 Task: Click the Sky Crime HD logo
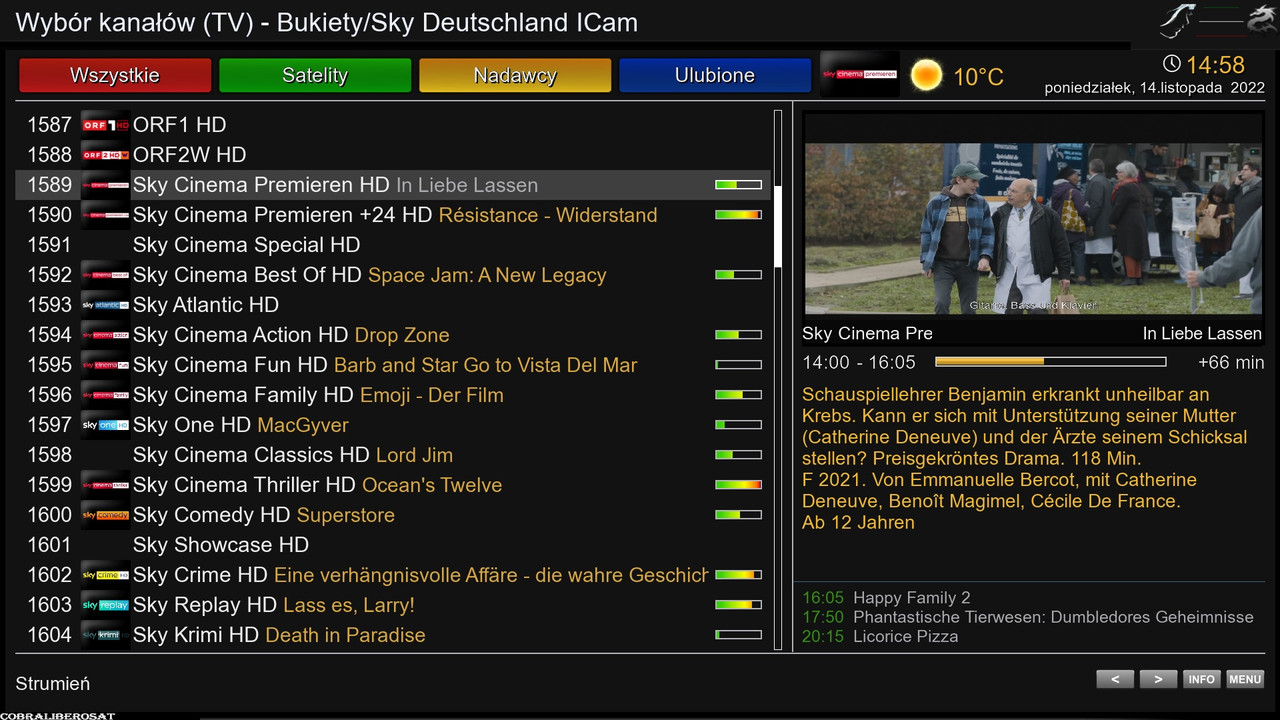105,575
